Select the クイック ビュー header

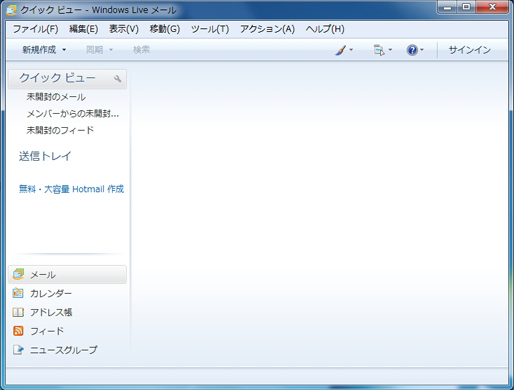click(x=67, y=79)
